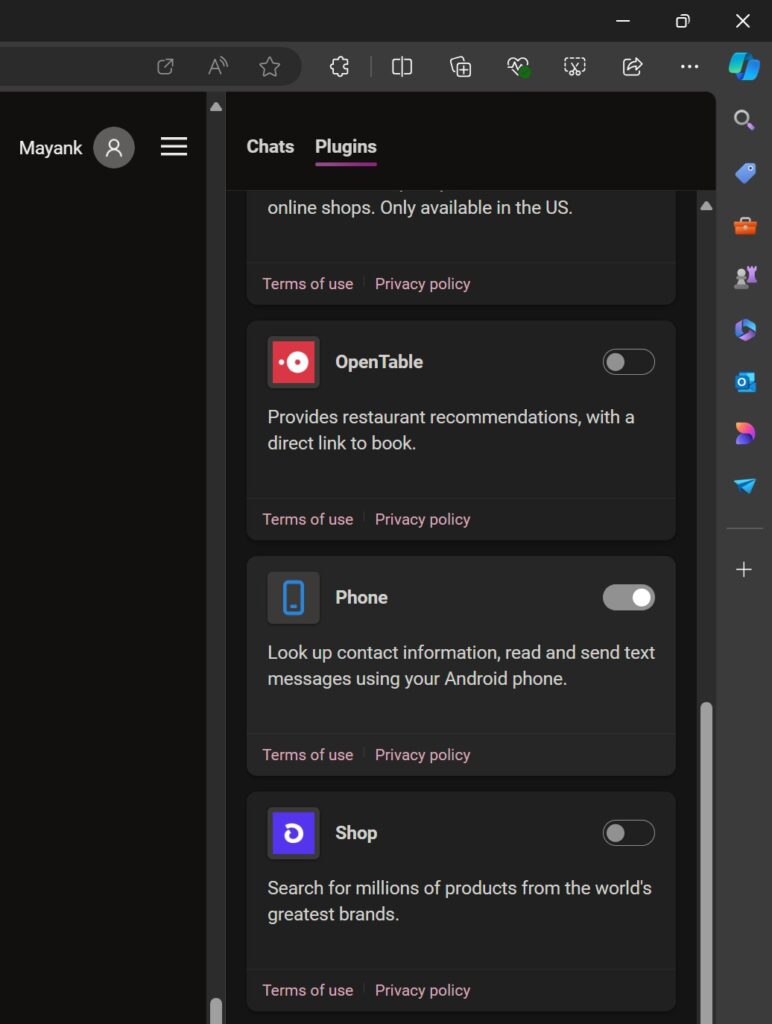772x1024 pixels.
Task: Open Phone Terms of use link
Action: (308, 754)
